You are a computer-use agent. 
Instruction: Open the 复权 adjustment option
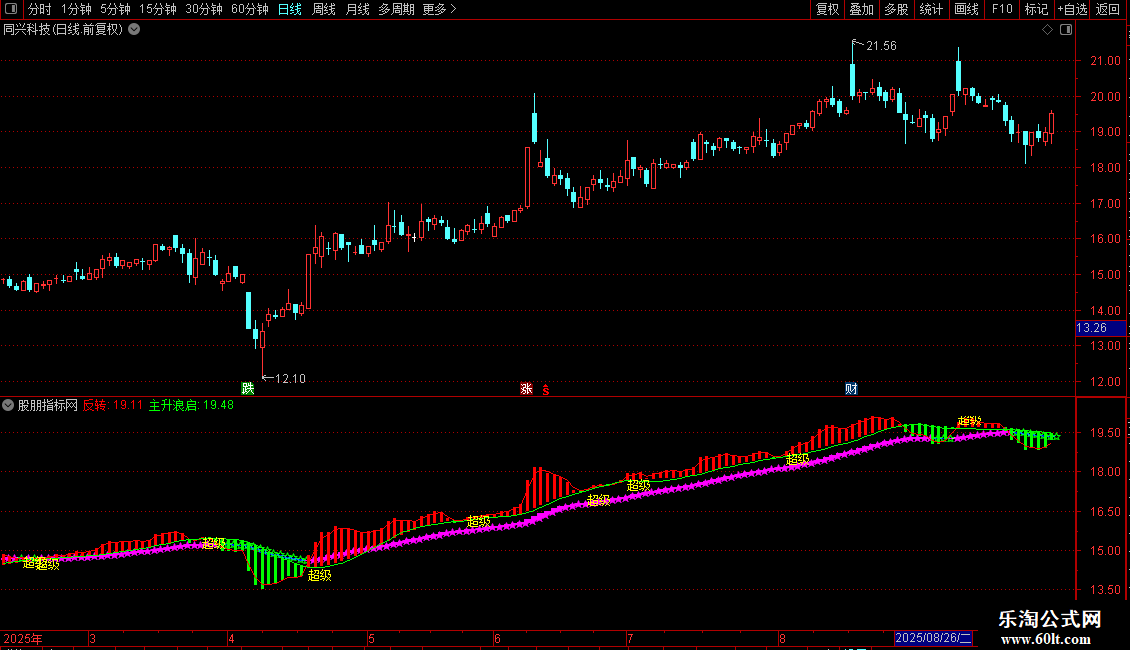827,9
